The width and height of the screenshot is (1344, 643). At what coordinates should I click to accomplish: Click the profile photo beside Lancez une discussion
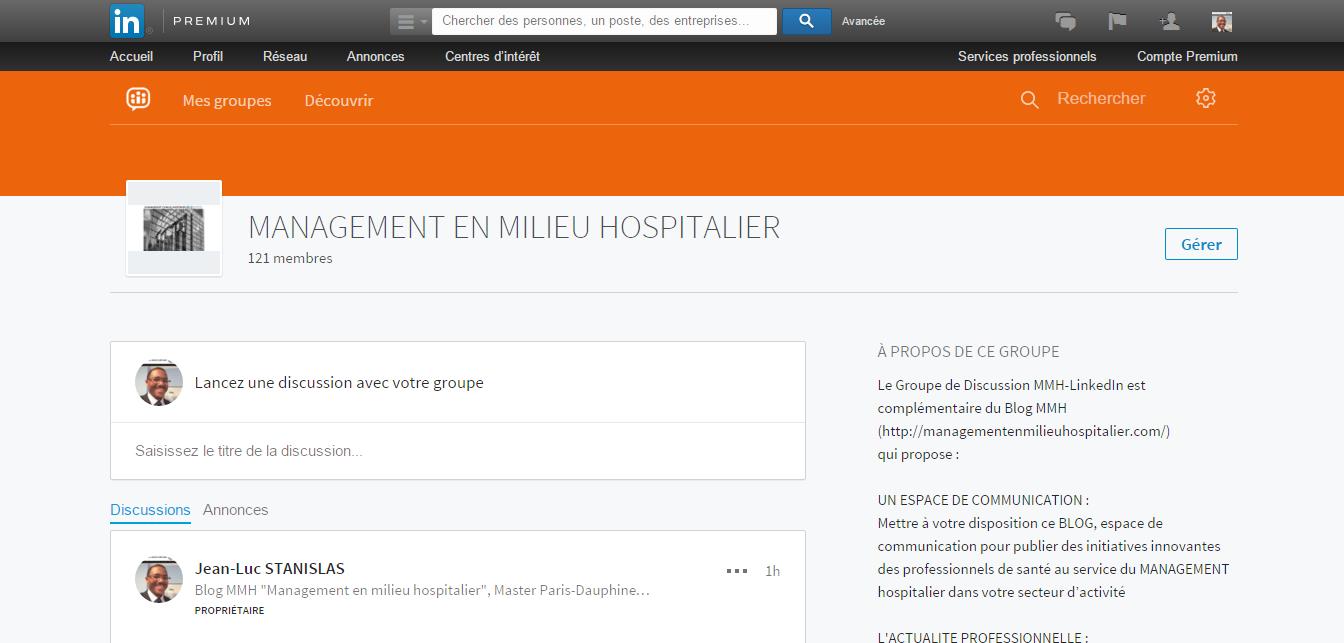click(159, 382)
